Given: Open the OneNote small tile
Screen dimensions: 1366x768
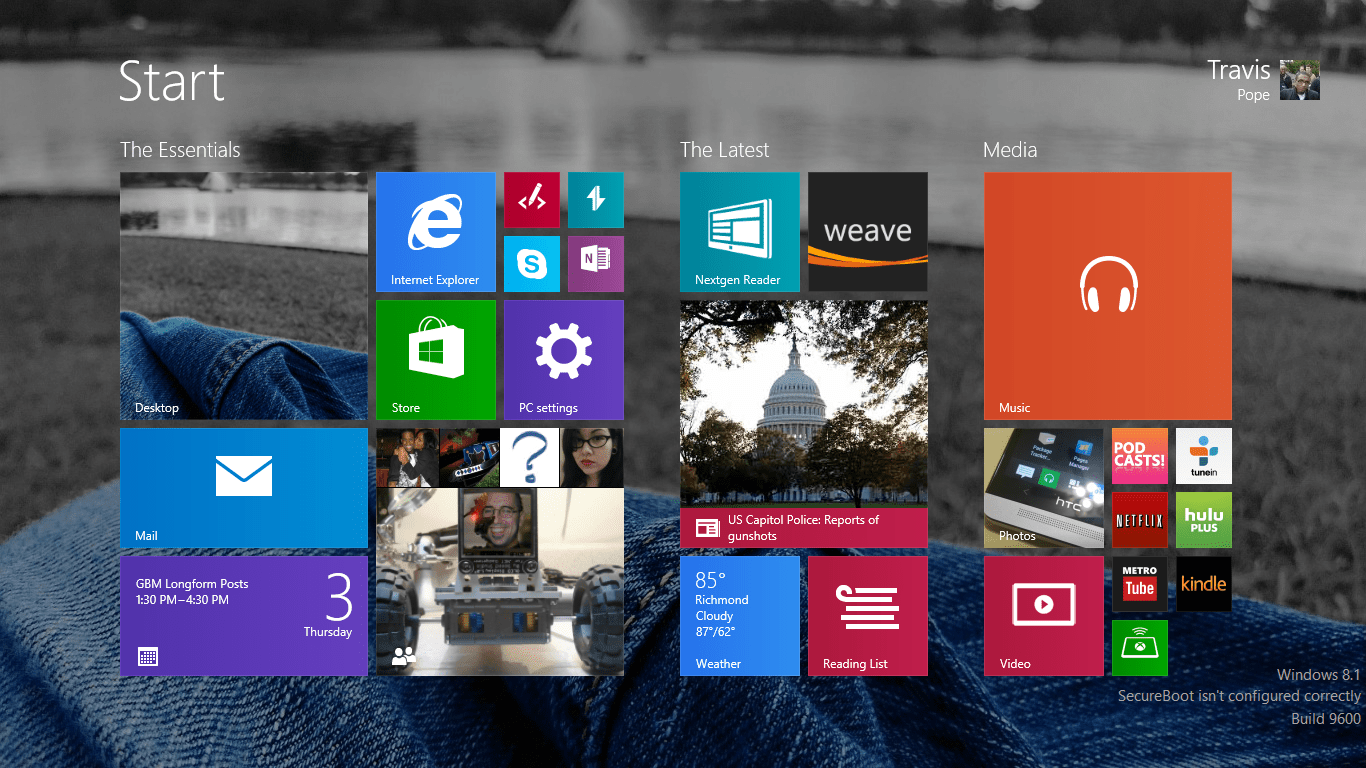Looking at the screenshot, I should [x=595, y=264].
